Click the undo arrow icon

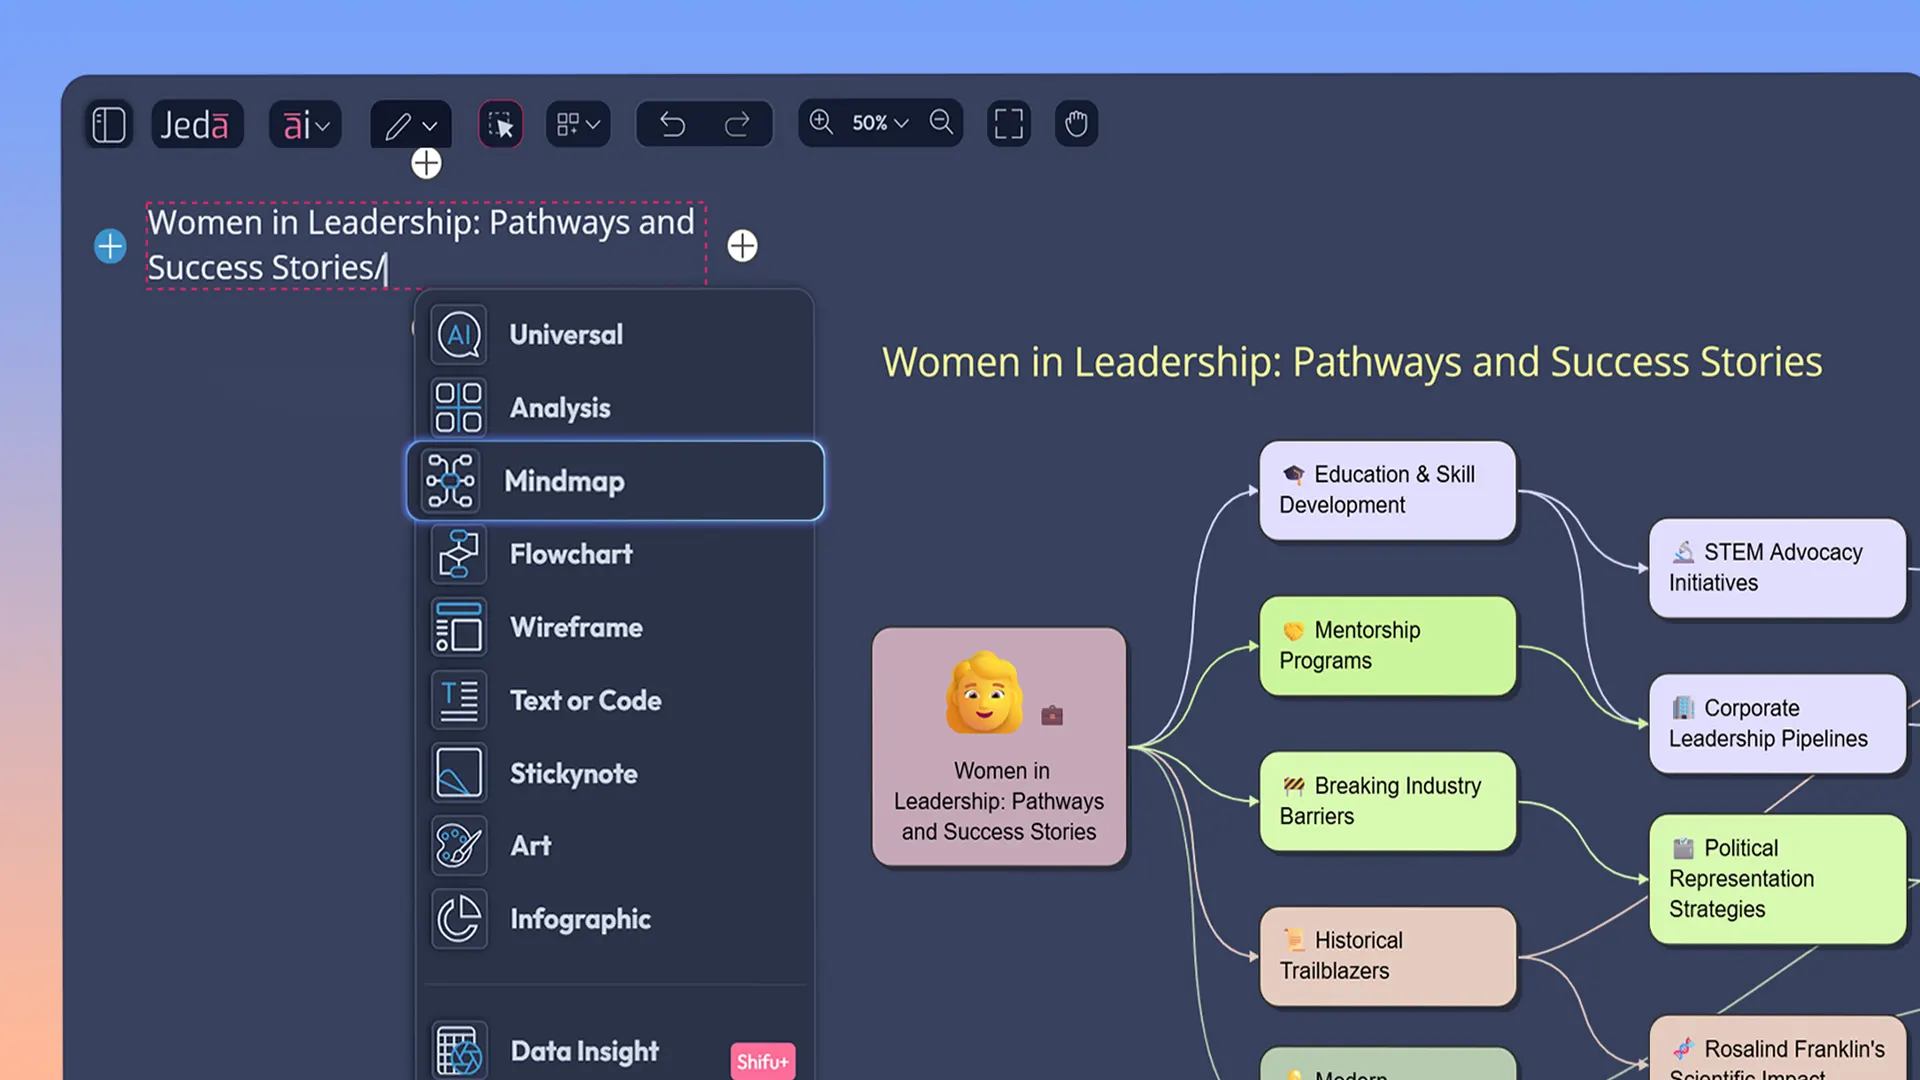pos(673,124)
